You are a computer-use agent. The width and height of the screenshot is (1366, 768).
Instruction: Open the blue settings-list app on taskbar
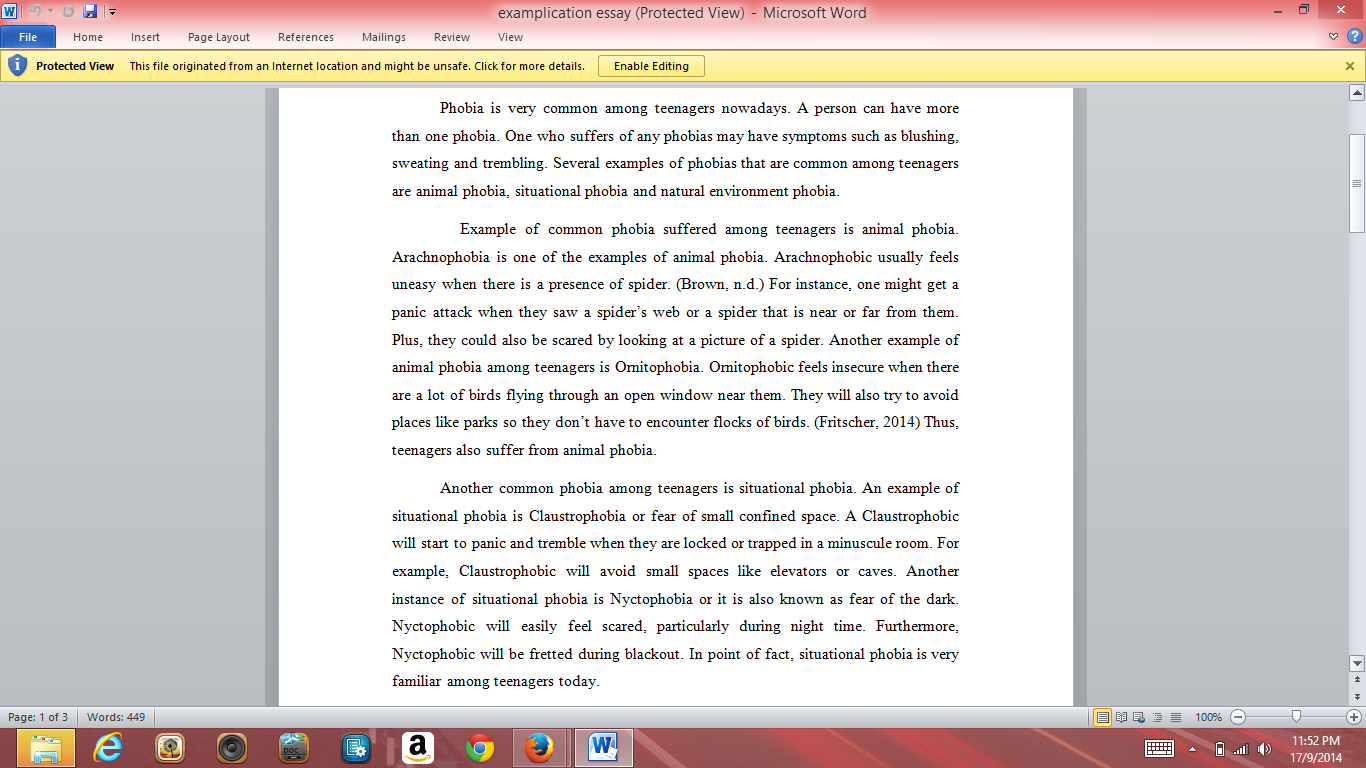pos(356,748)
